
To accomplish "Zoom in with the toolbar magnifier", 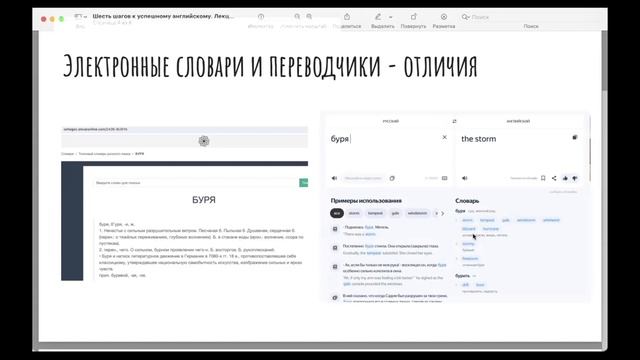I will click(x=309, y=17).
